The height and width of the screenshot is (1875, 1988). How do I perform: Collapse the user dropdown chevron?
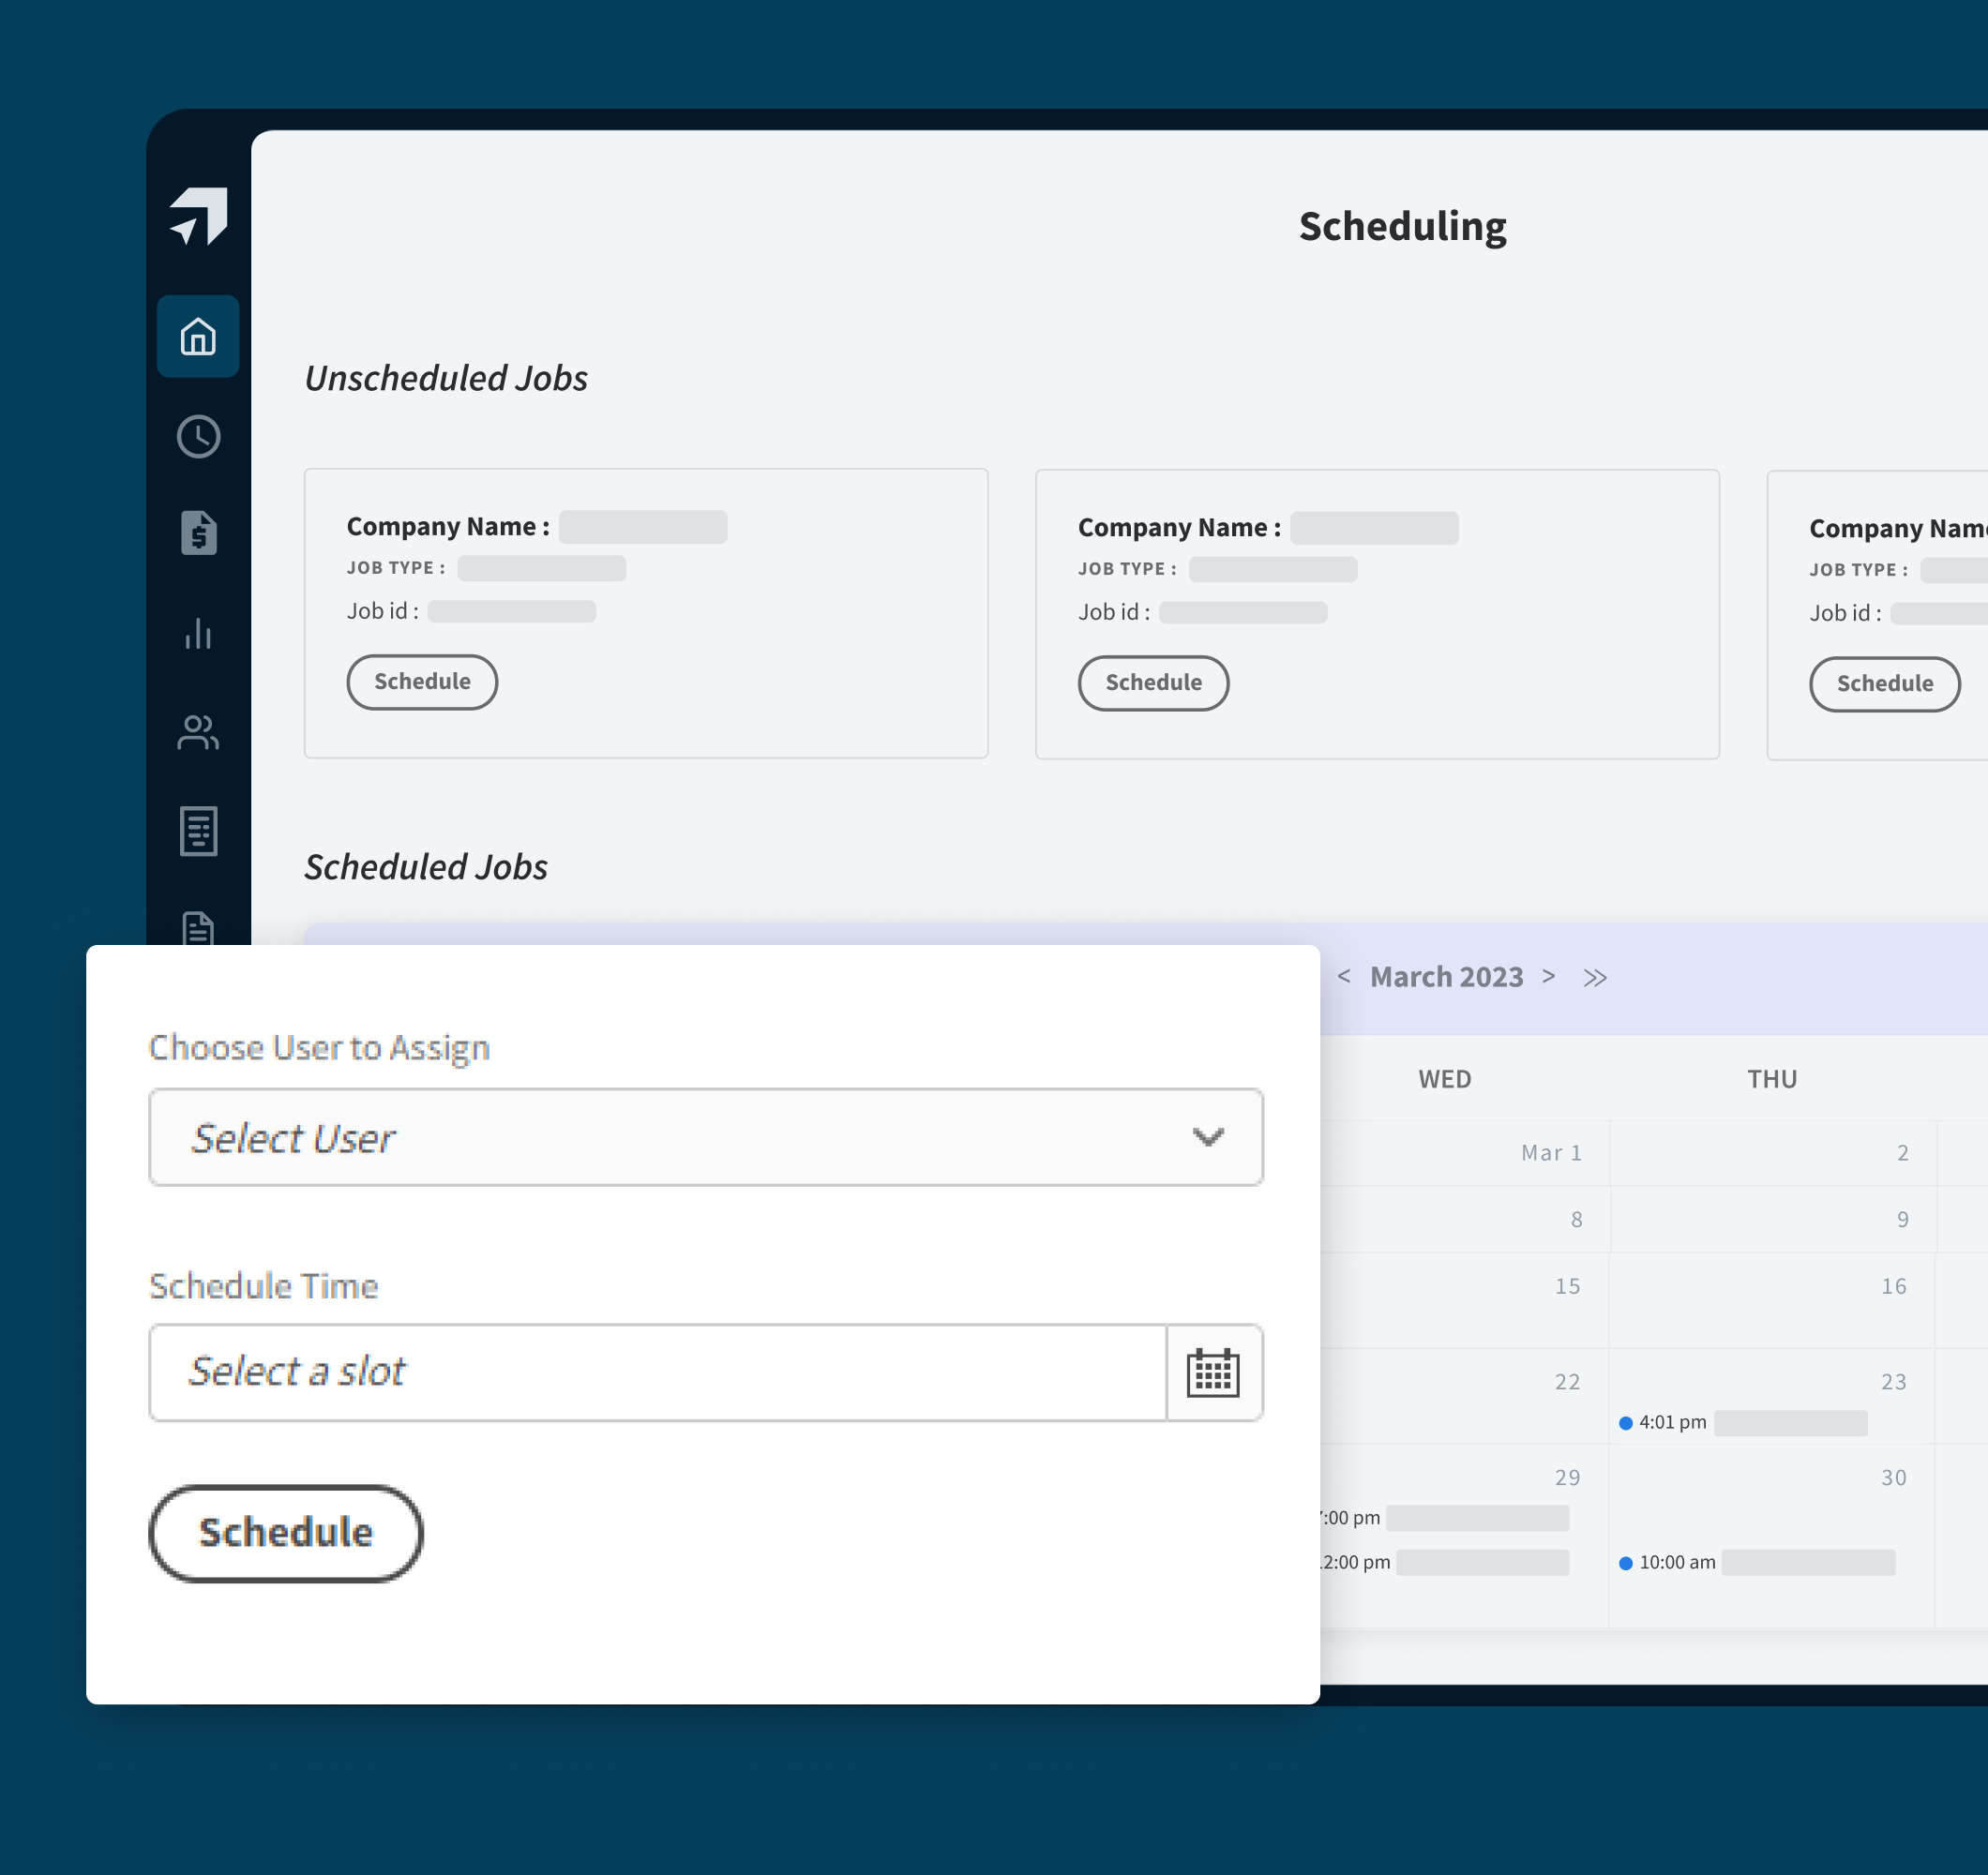1208,1137
